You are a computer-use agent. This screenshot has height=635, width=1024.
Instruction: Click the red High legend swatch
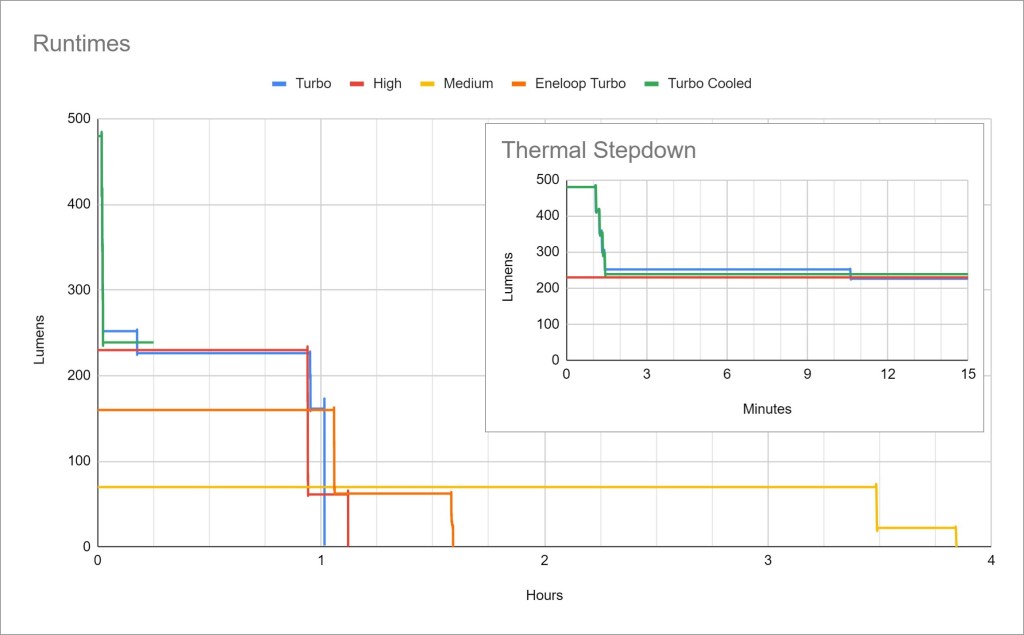tap(358, 84)
